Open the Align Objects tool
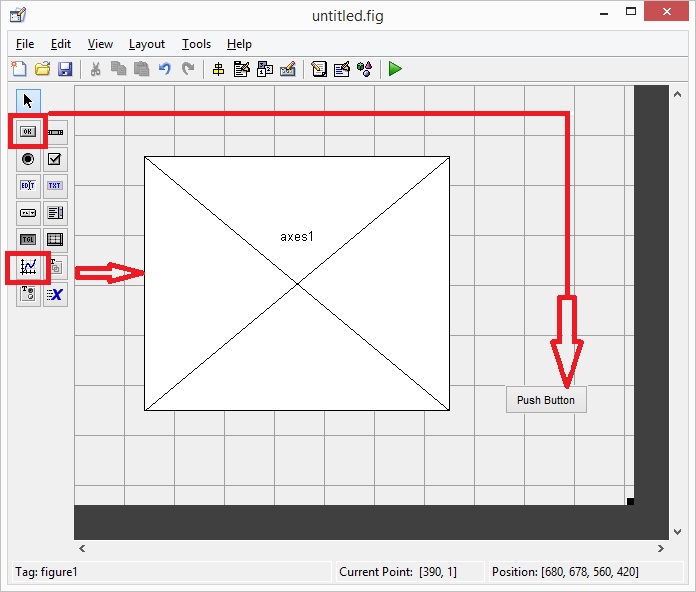The width and height of the screenshot is (696, 592). pos(218,69)
